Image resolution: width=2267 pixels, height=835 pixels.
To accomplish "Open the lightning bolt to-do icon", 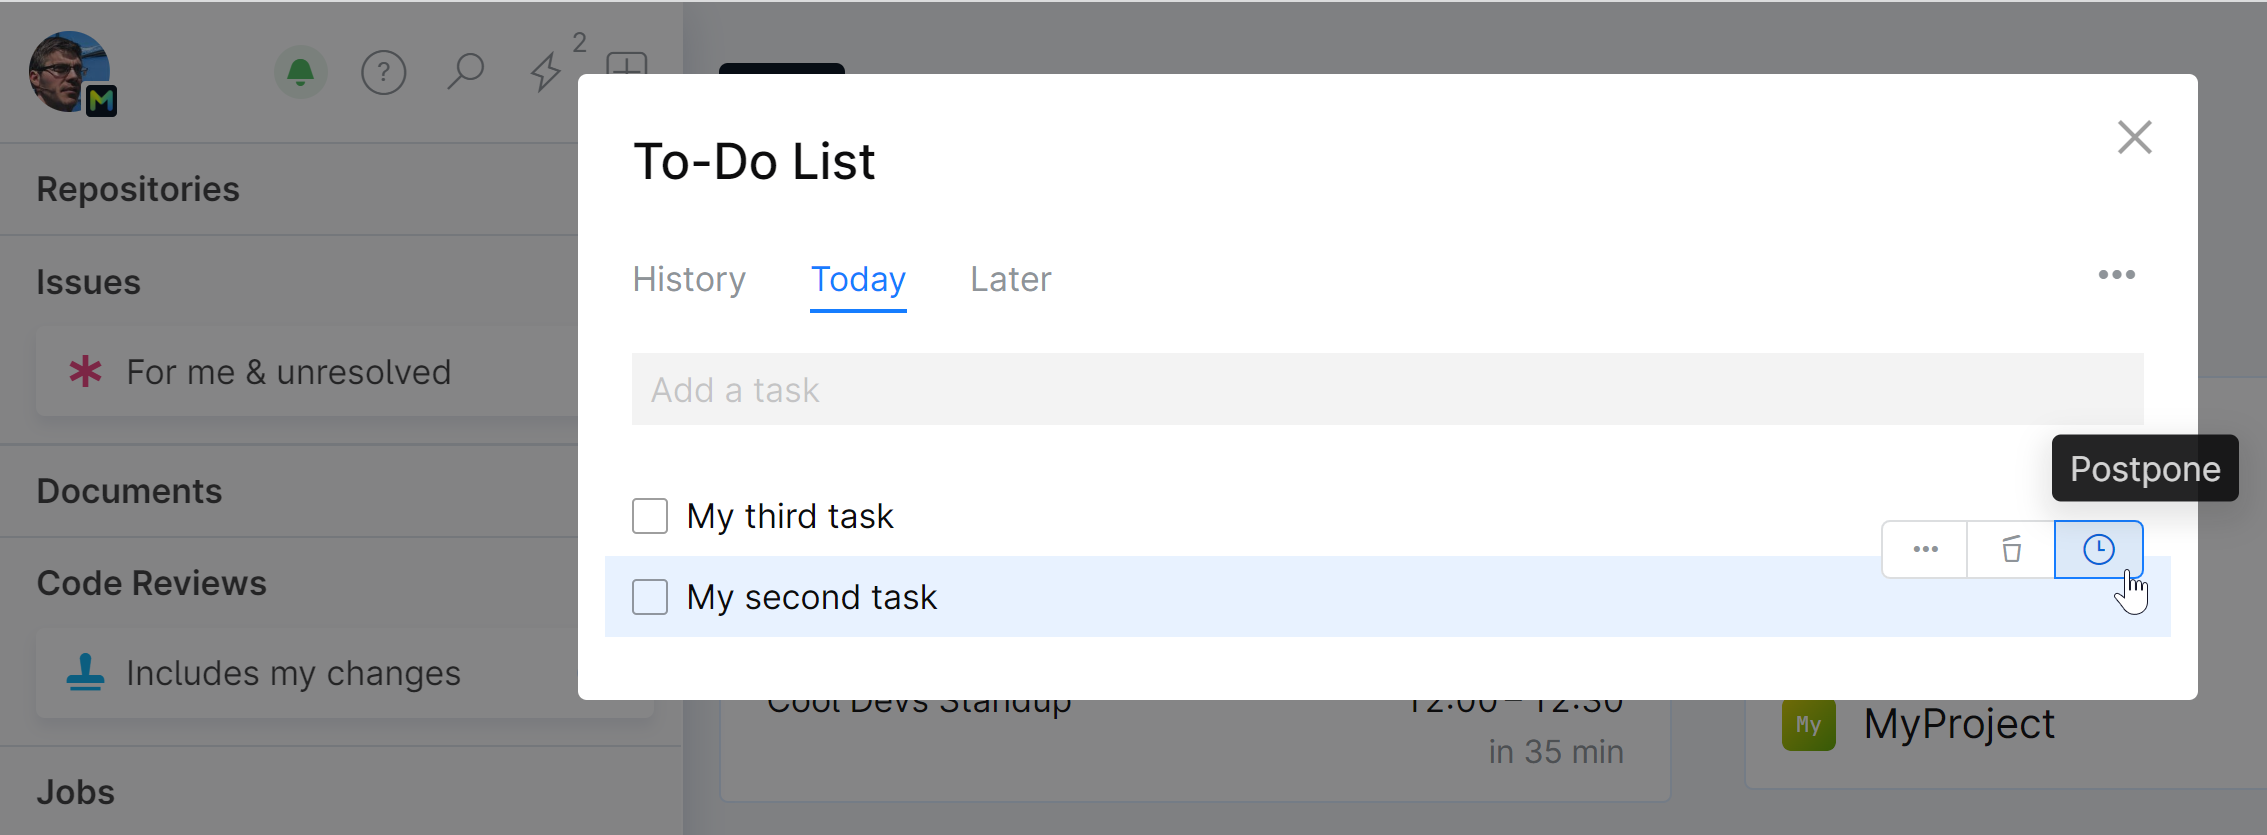I will (546, 72).
